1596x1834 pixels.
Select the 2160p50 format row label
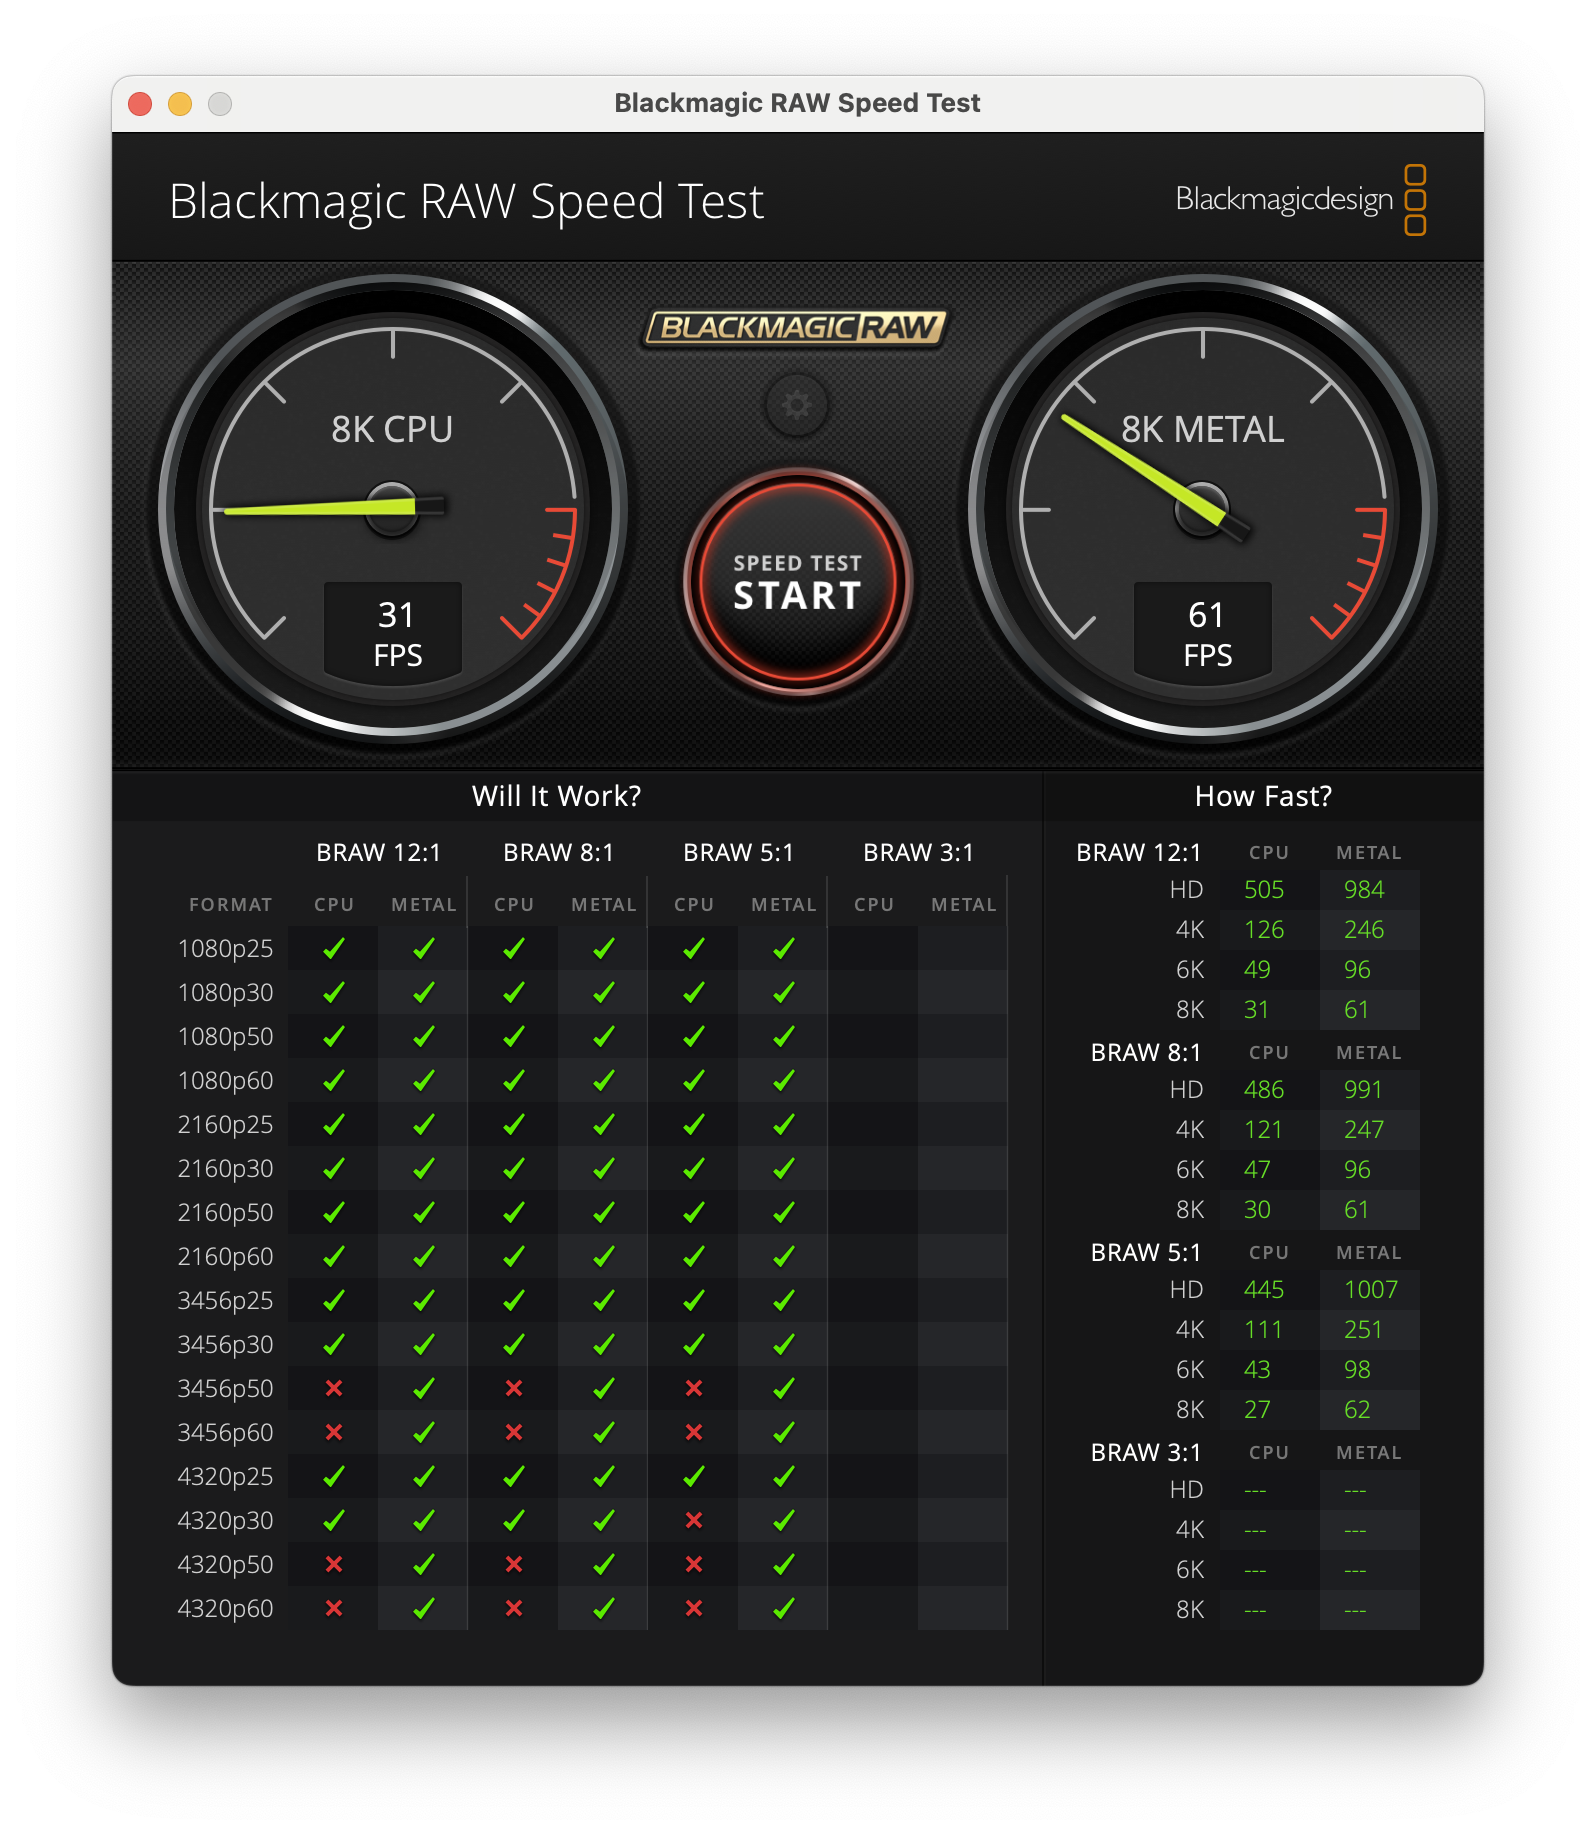[225, 1212]
